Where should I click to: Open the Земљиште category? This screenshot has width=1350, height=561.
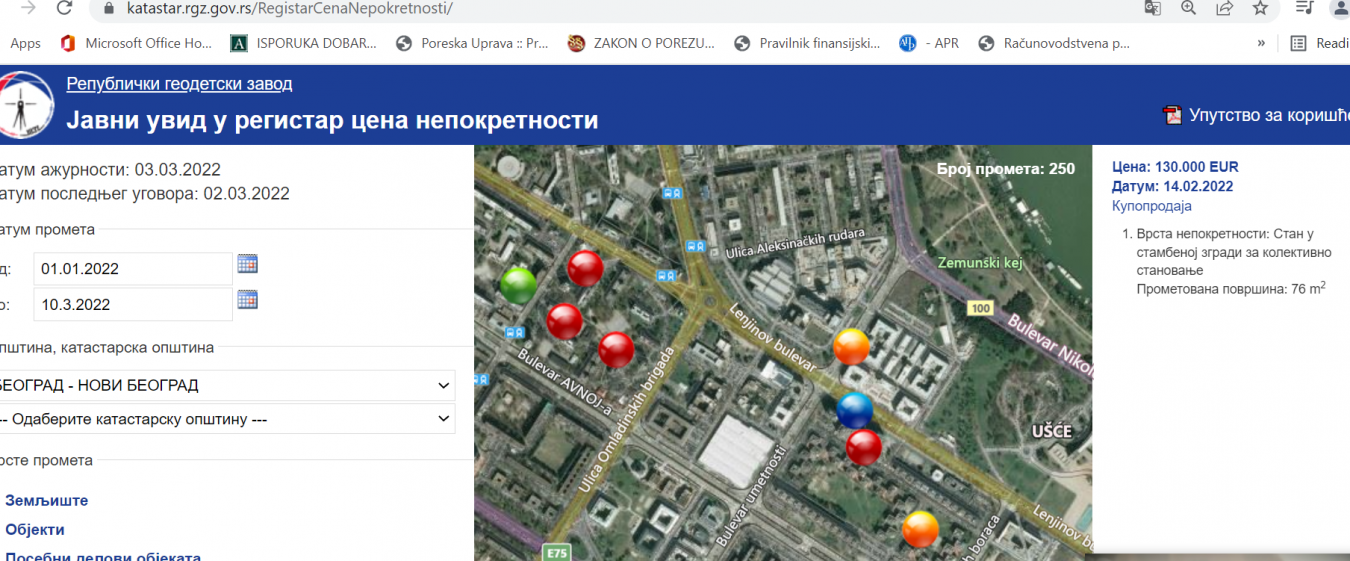(x=47, y=500)
